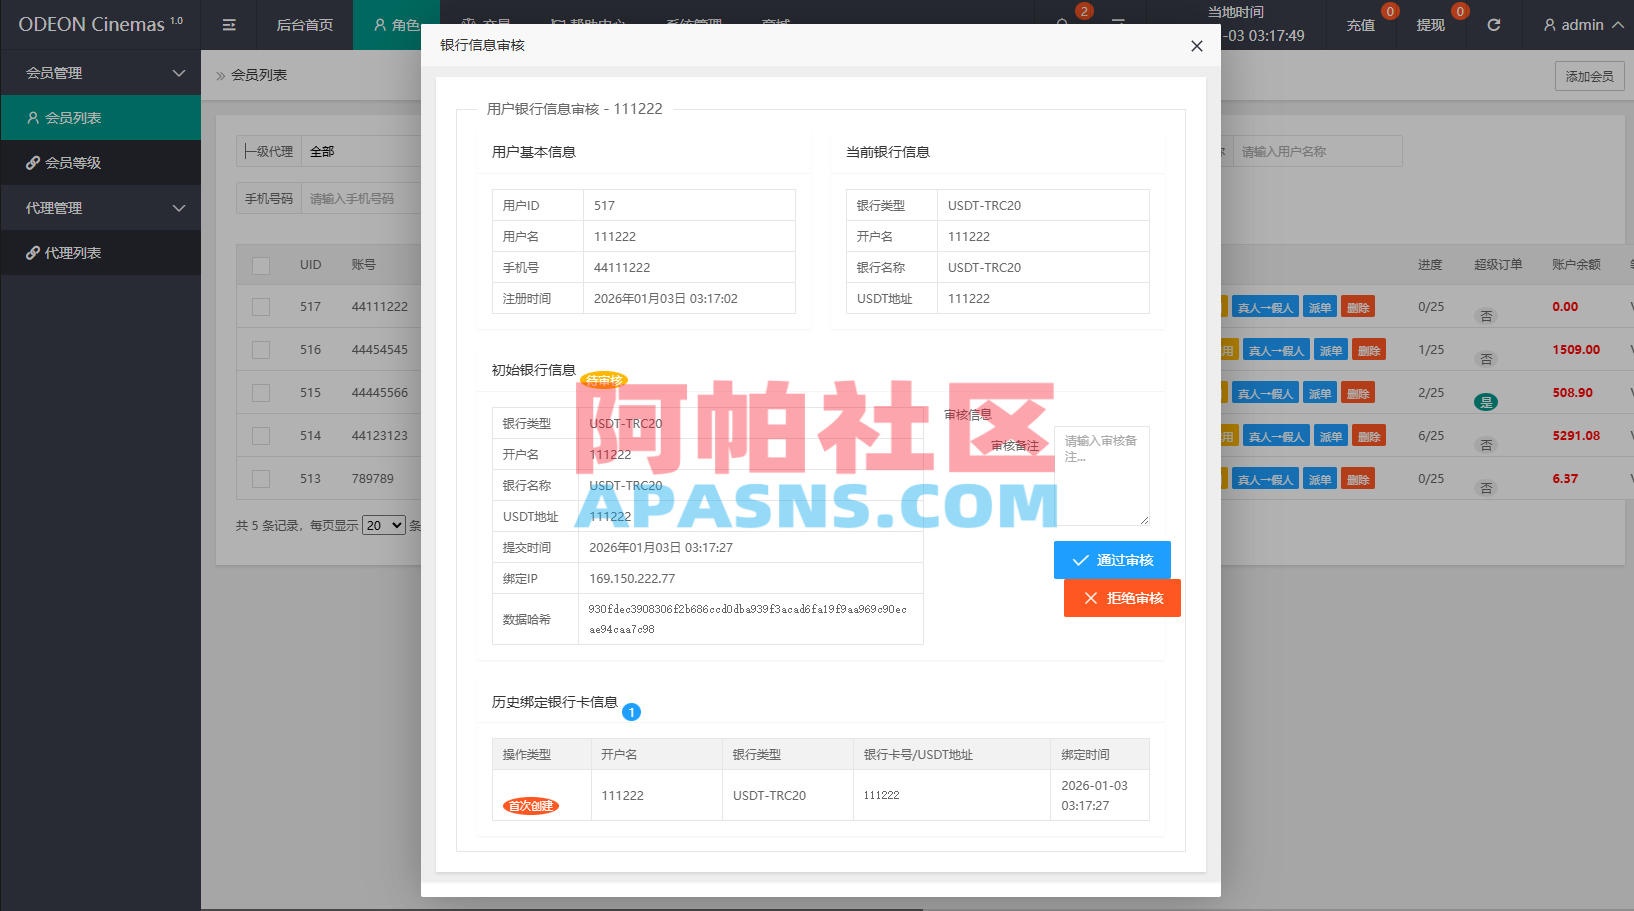Open 充值 in the top bar
The image size is (1634, 911).
point(1360,25)
